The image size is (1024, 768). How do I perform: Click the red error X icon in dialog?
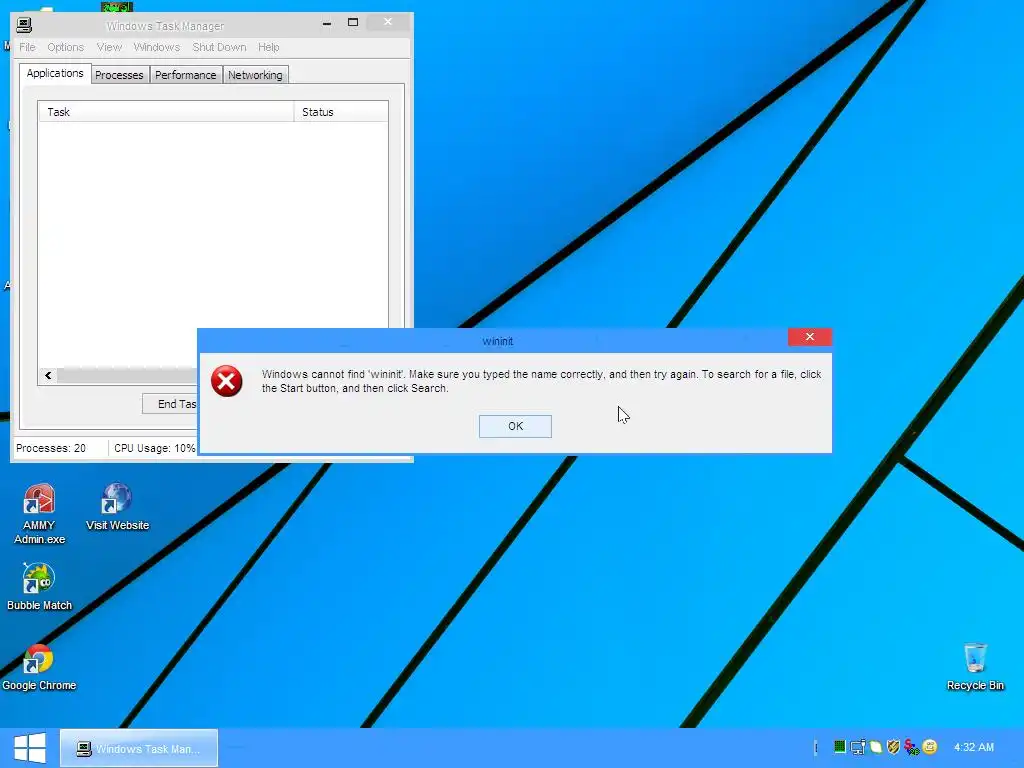pos(227,381)
